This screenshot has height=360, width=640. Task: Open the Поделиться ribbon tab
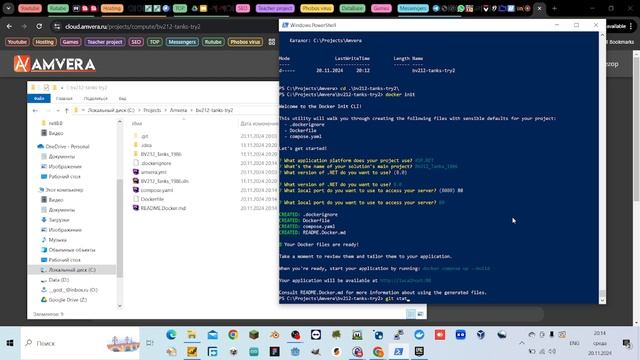[96, 98]
